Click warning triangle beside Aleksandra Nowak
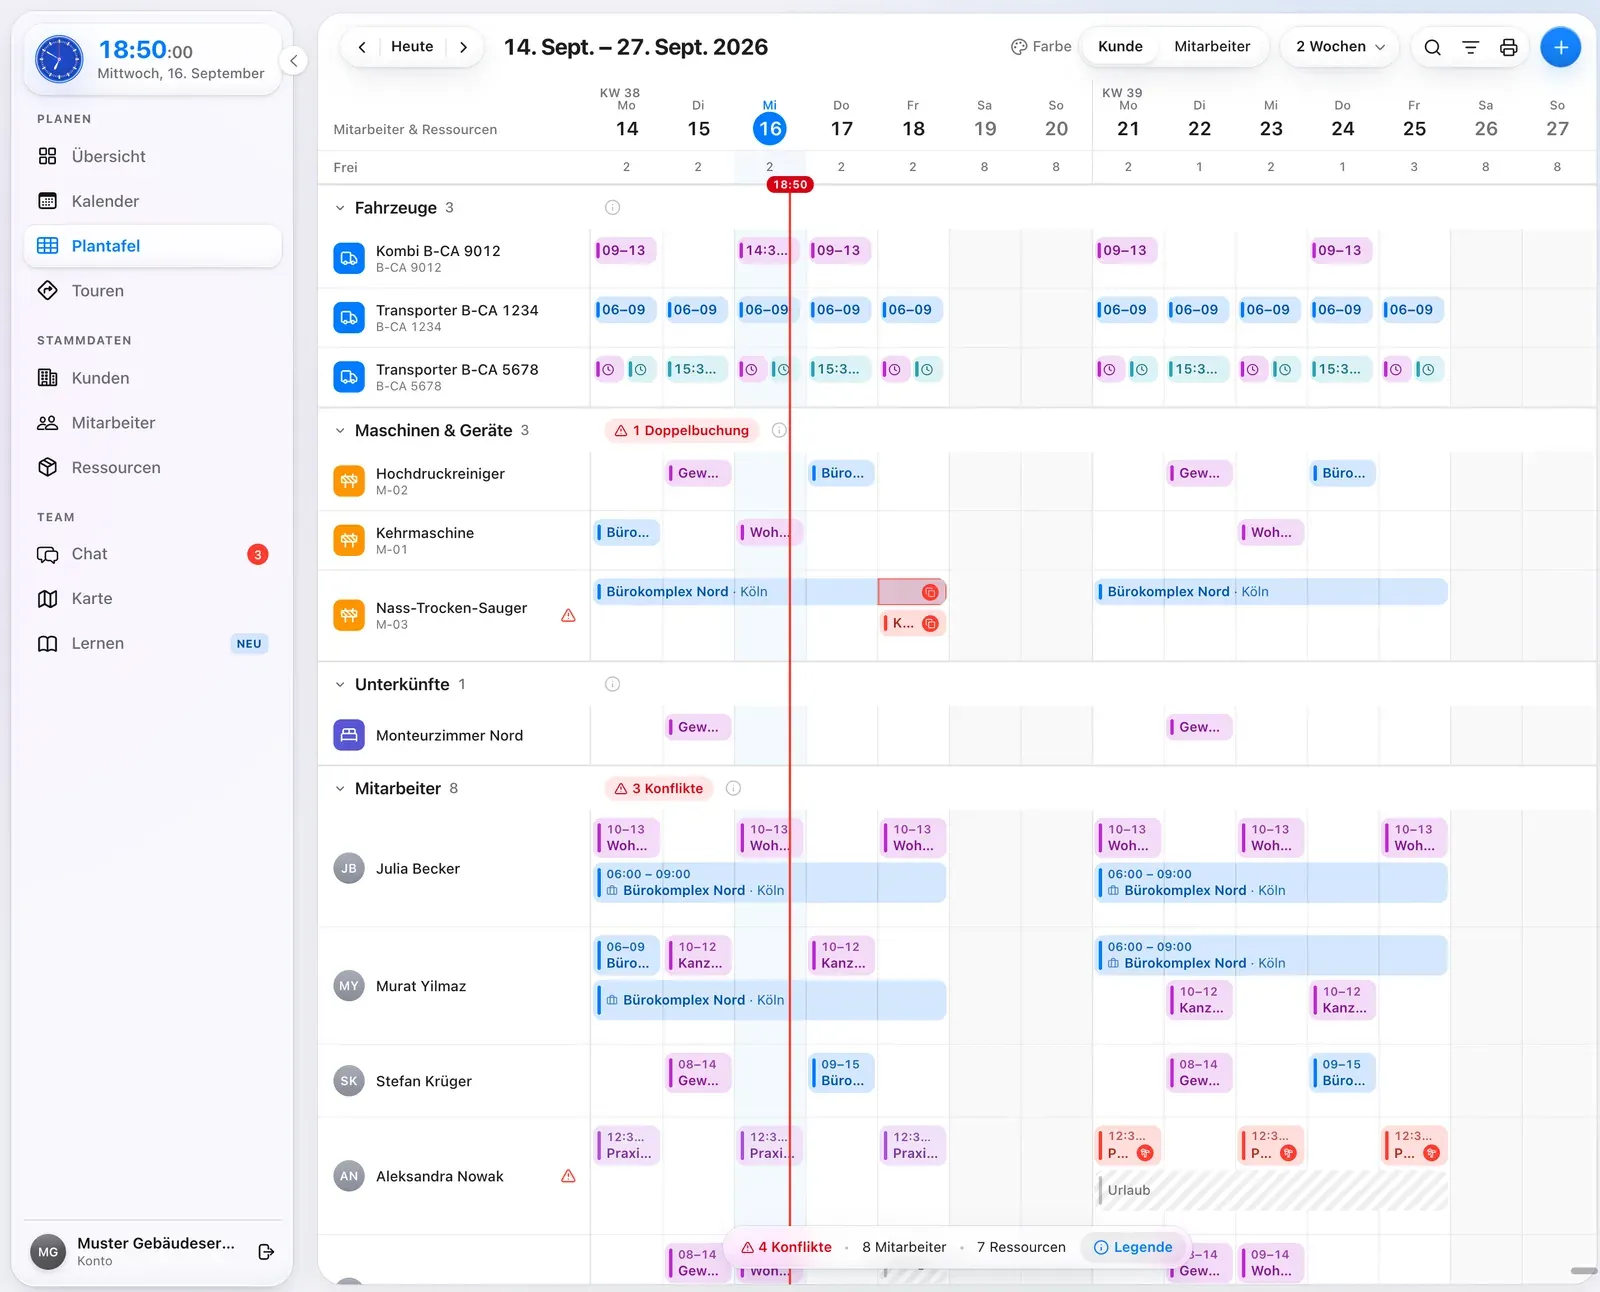 click(x=568, y=1176)
